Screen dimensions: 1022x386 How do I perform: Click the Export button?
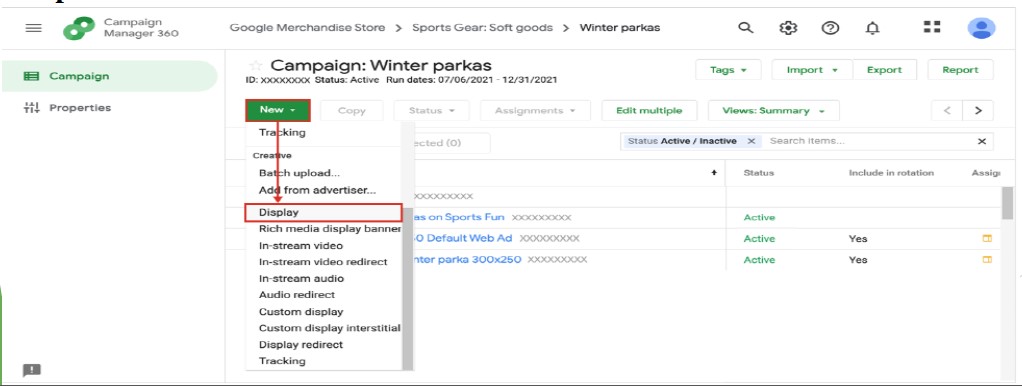coord(884,70)
